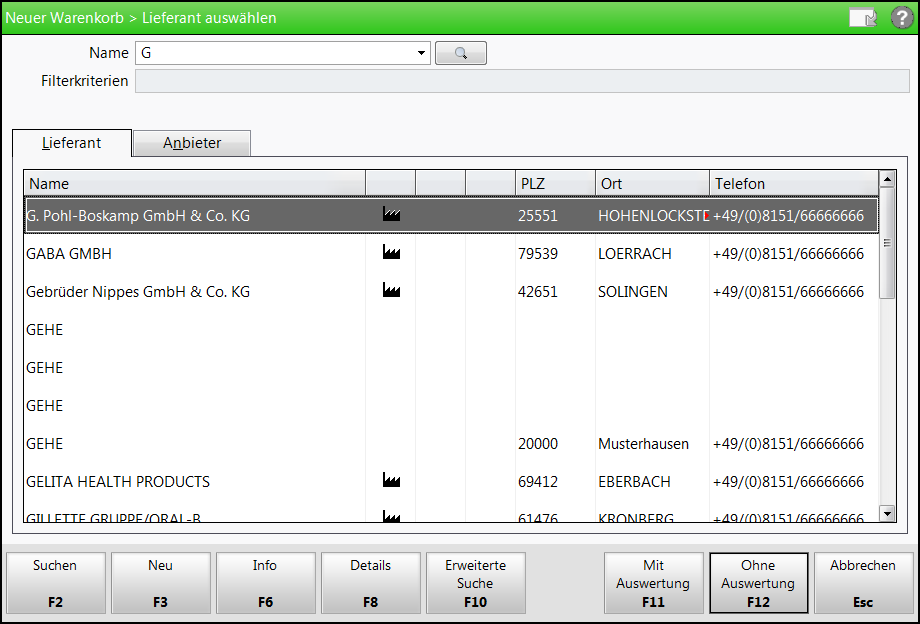Click the HOHENLOCKSTE city cell
This screenshot has height=624, width=920.
click(653, 216)
